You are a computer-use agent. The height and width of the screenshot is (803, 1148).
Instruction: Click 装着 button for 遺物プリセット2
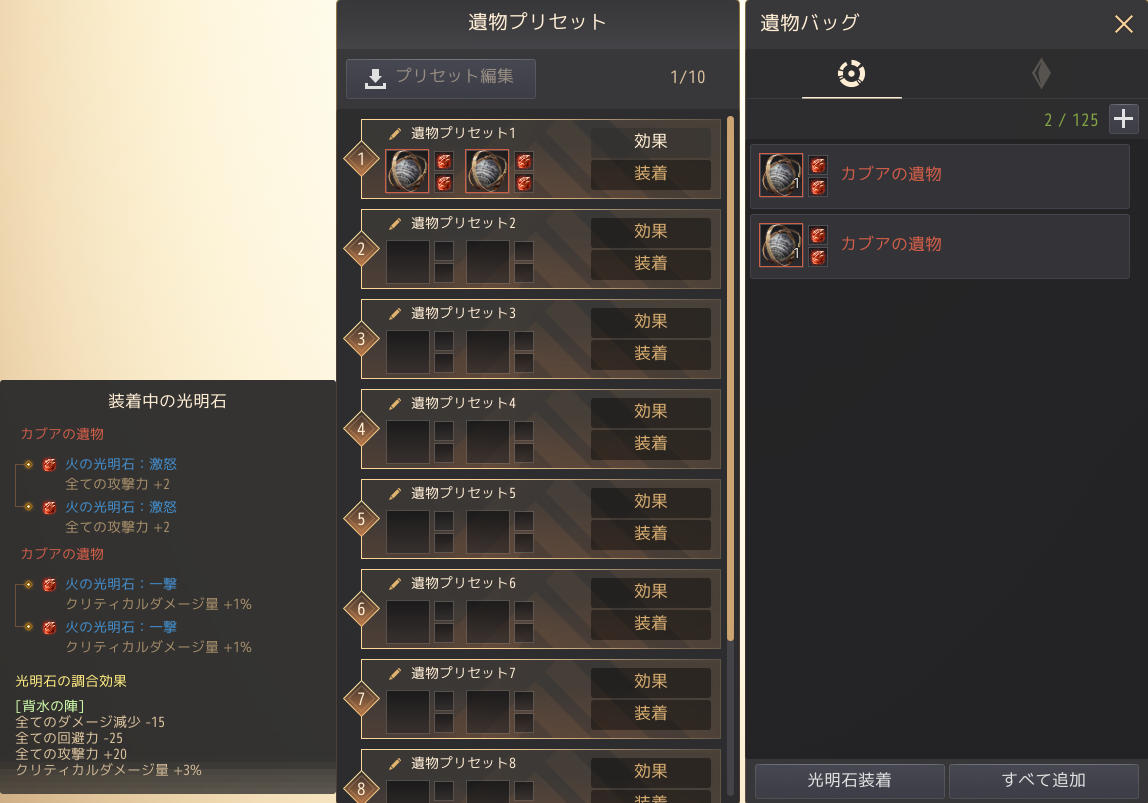[x=650, y=264]
